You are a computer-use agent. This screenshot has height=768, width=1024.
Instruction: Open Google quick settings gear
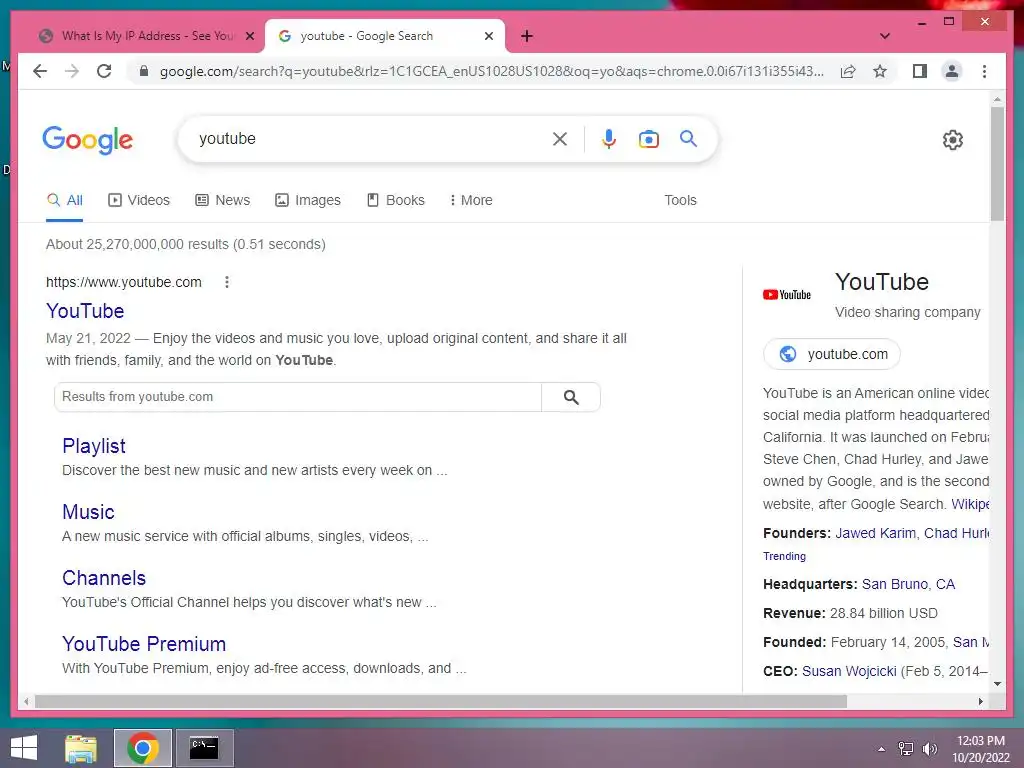click(953, 140)
